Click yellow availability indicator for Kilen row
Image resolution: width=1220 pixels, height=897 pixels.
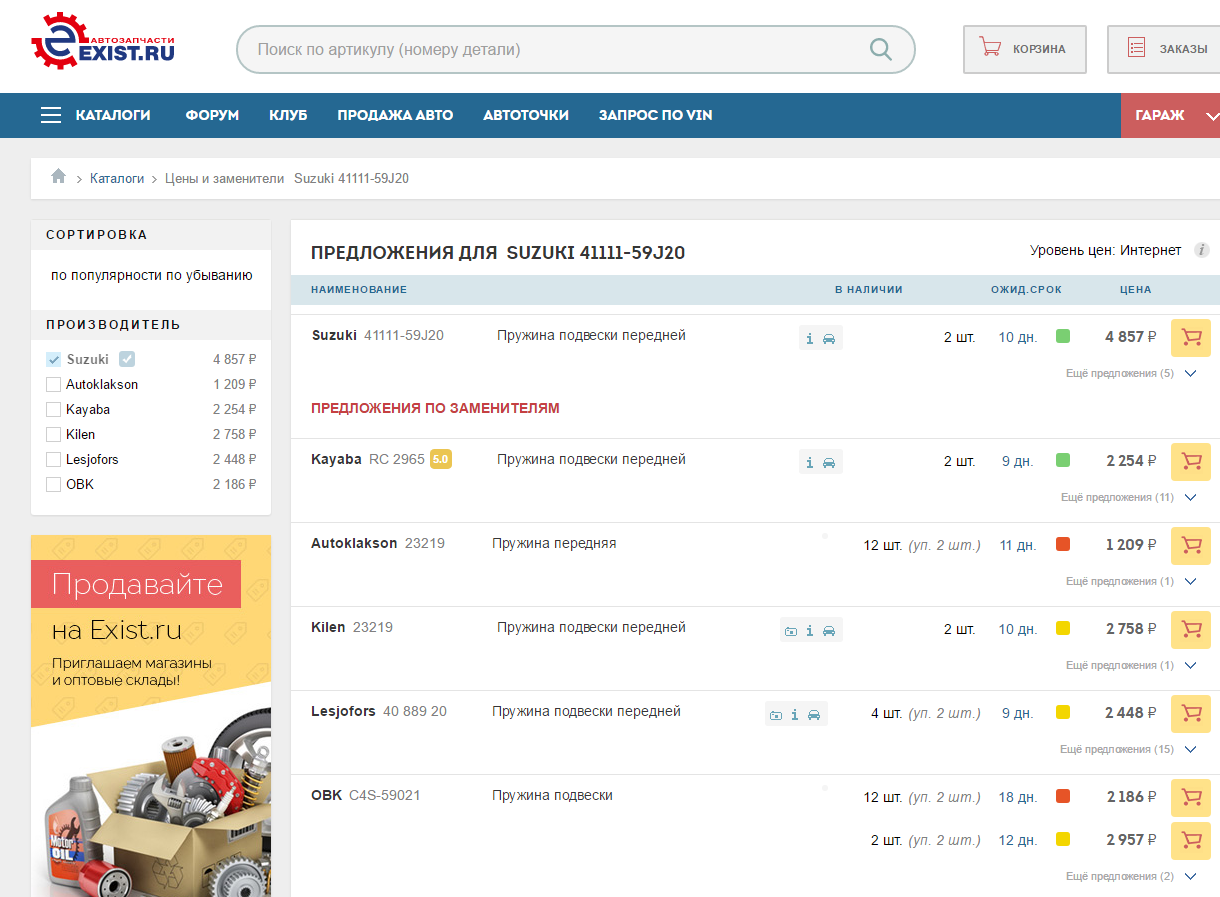coord(1063,628)
